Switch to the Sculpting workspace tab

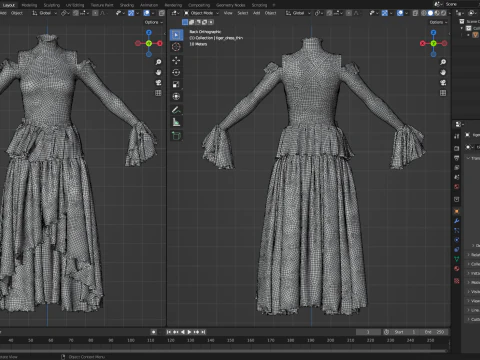coord(52,5)
